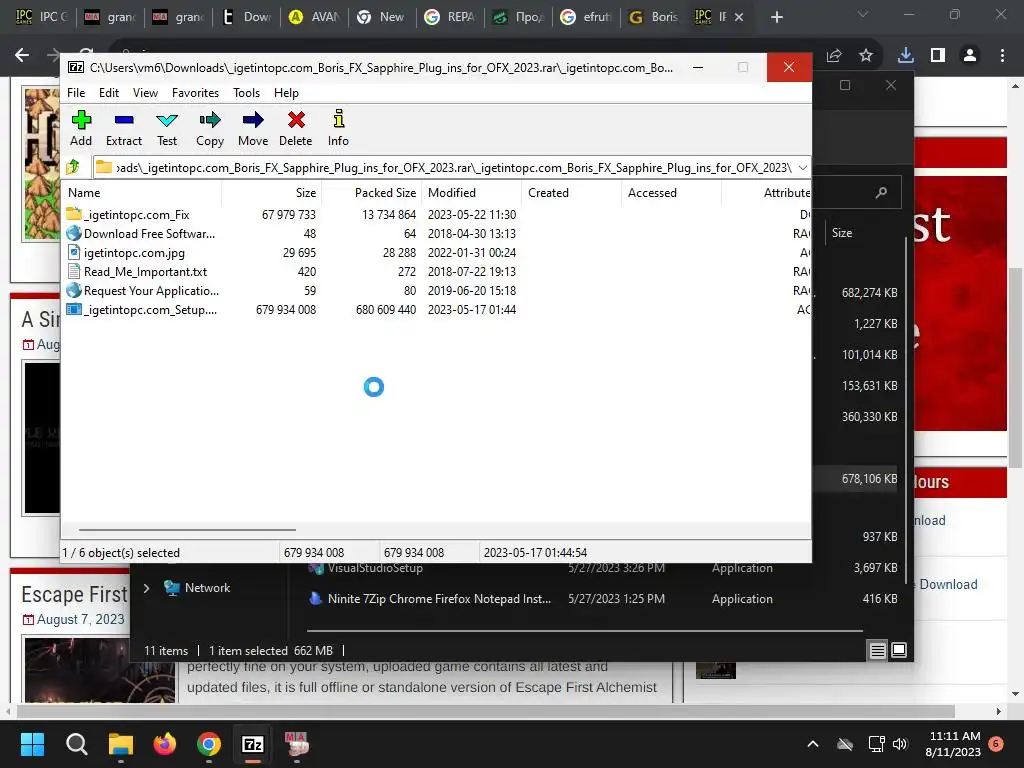Open Escape First post title link
Image resolution: width=1024 pixels, height=768 pixels.
point(74,594)
